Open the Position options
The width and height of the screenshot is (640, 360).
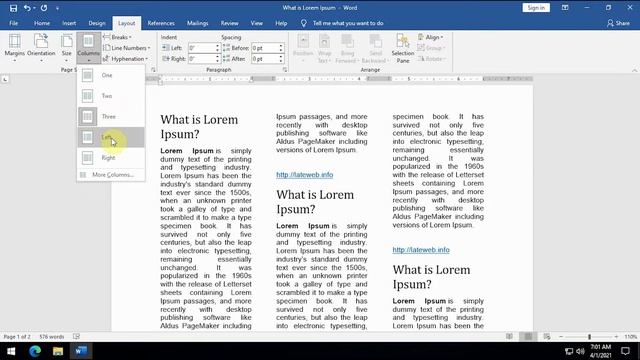[303, 48]
